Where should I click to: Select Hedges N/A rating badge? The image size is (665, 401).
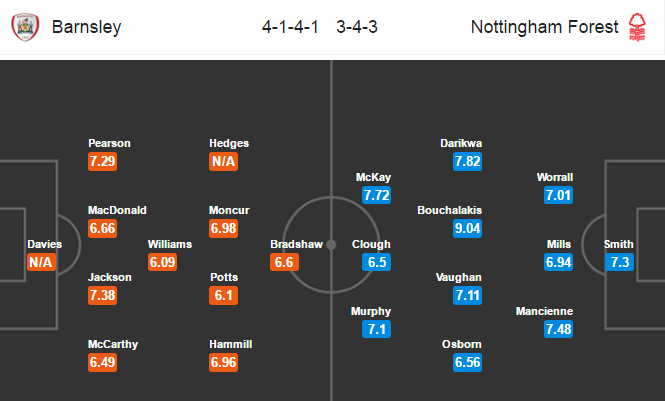point(224,162)
